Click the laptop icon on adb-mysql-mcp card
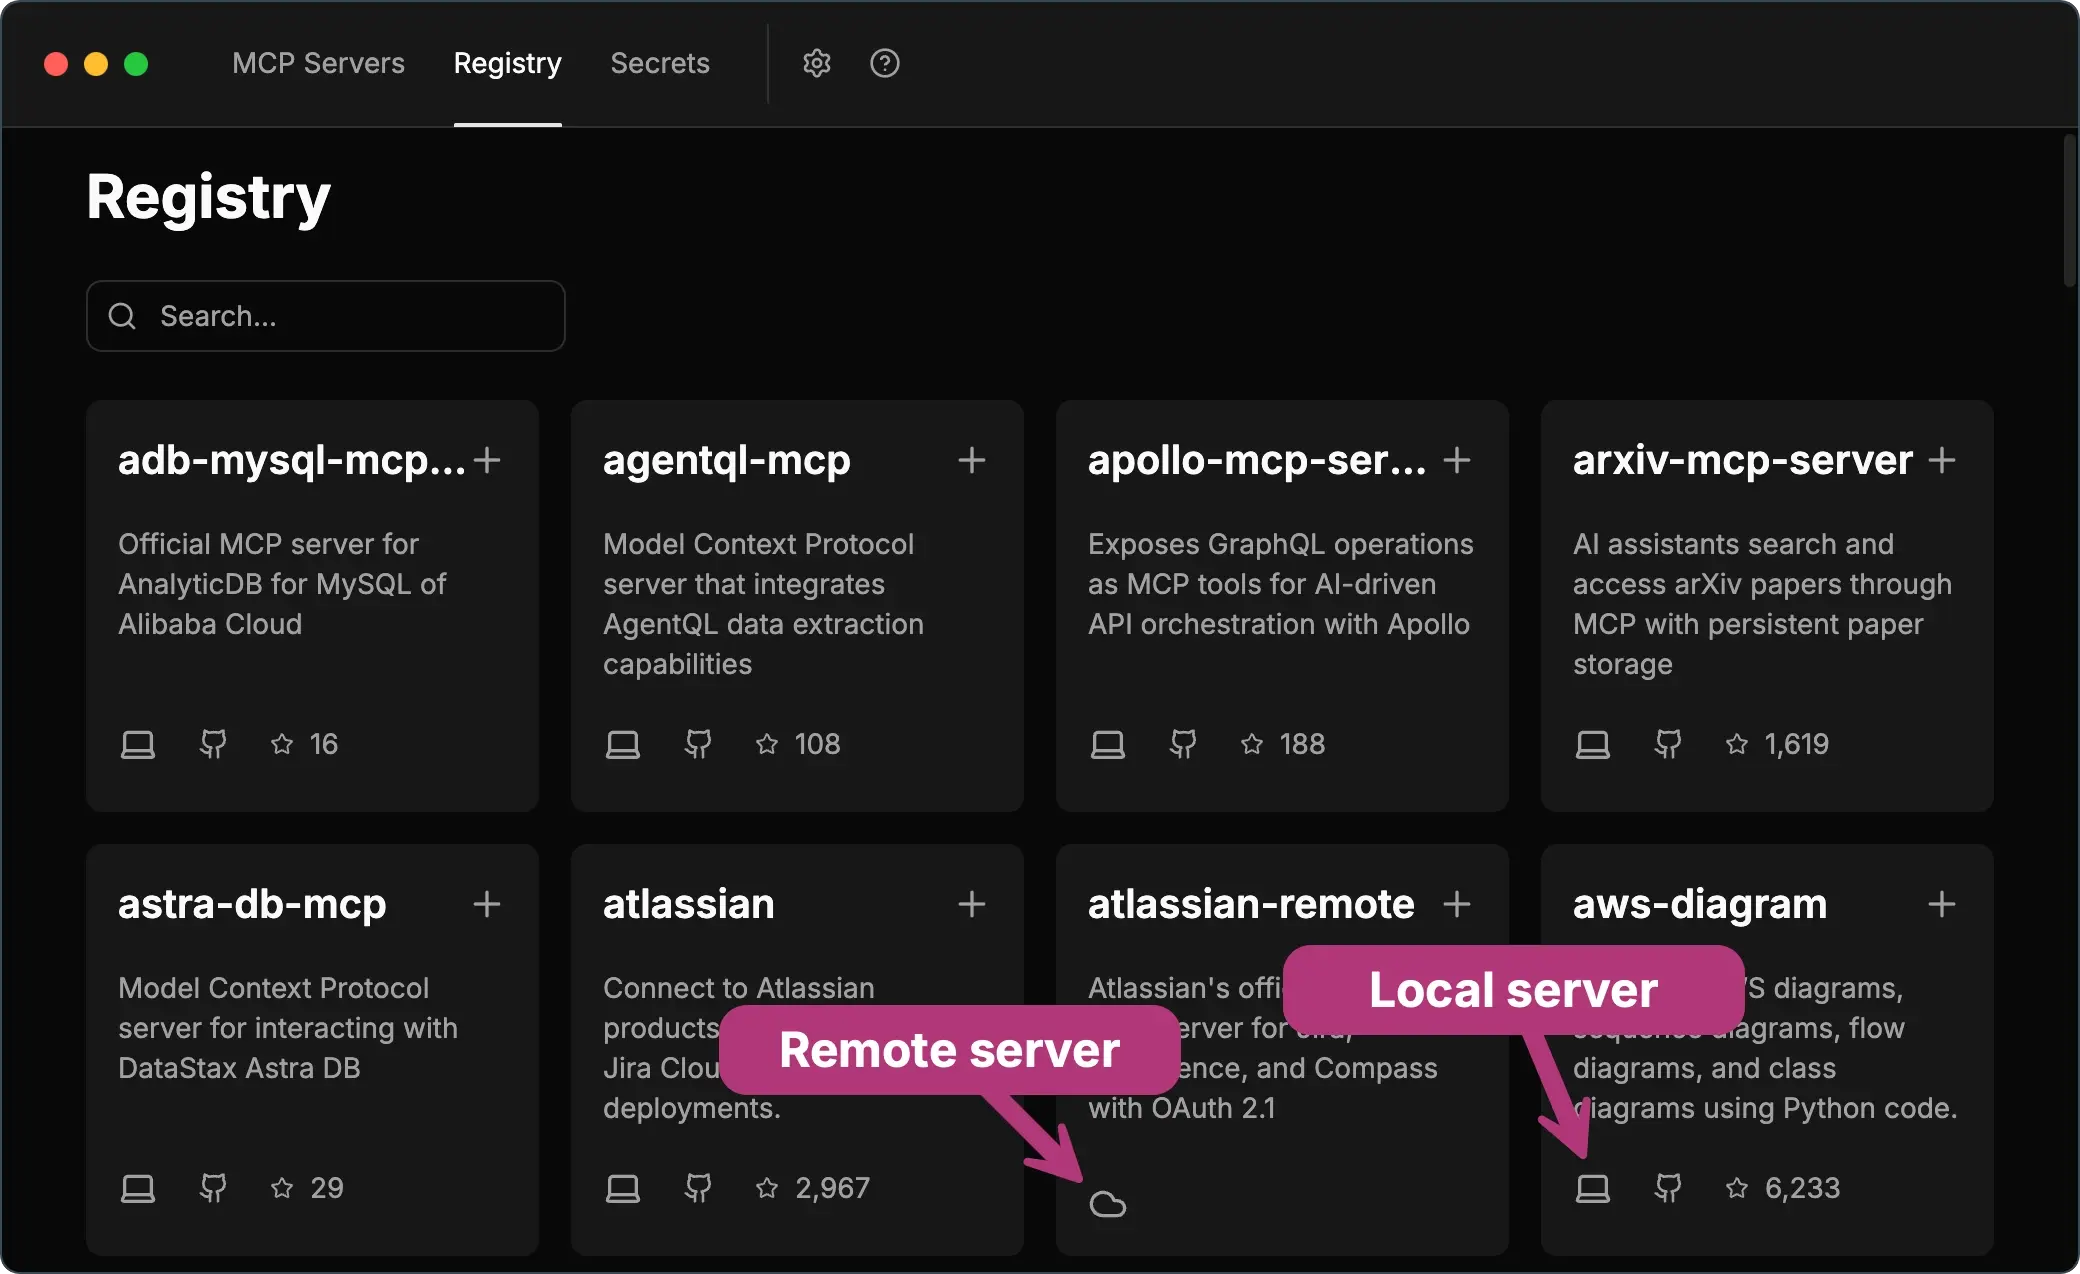 click(x=138, y=743)
